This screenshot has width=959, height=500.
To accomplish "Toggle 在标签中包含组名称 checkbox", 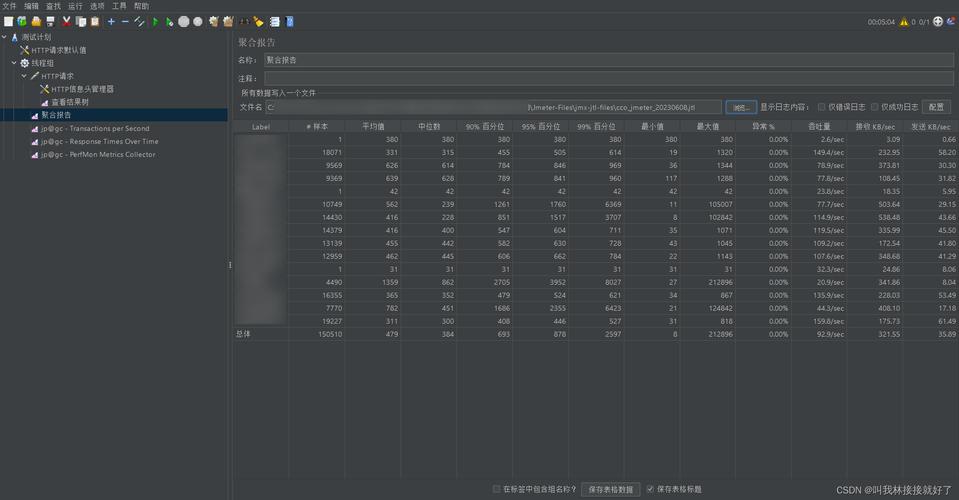I will pyautogui.click(x=496, y=489).
